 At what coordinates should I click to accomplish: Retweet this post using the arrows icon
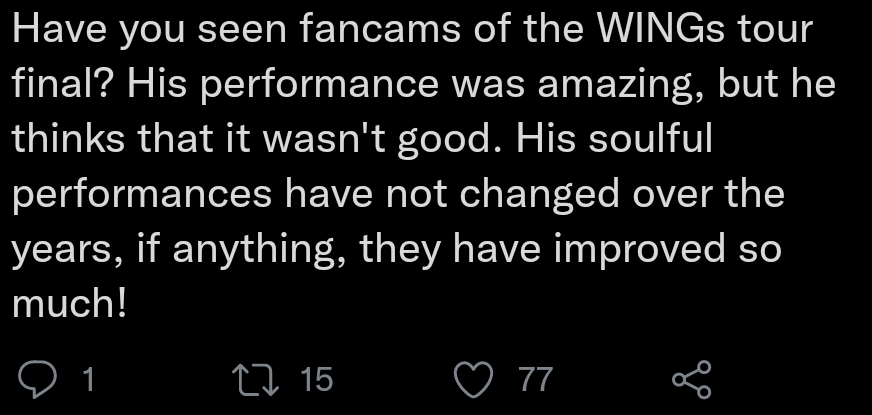(x=250, y=379)
